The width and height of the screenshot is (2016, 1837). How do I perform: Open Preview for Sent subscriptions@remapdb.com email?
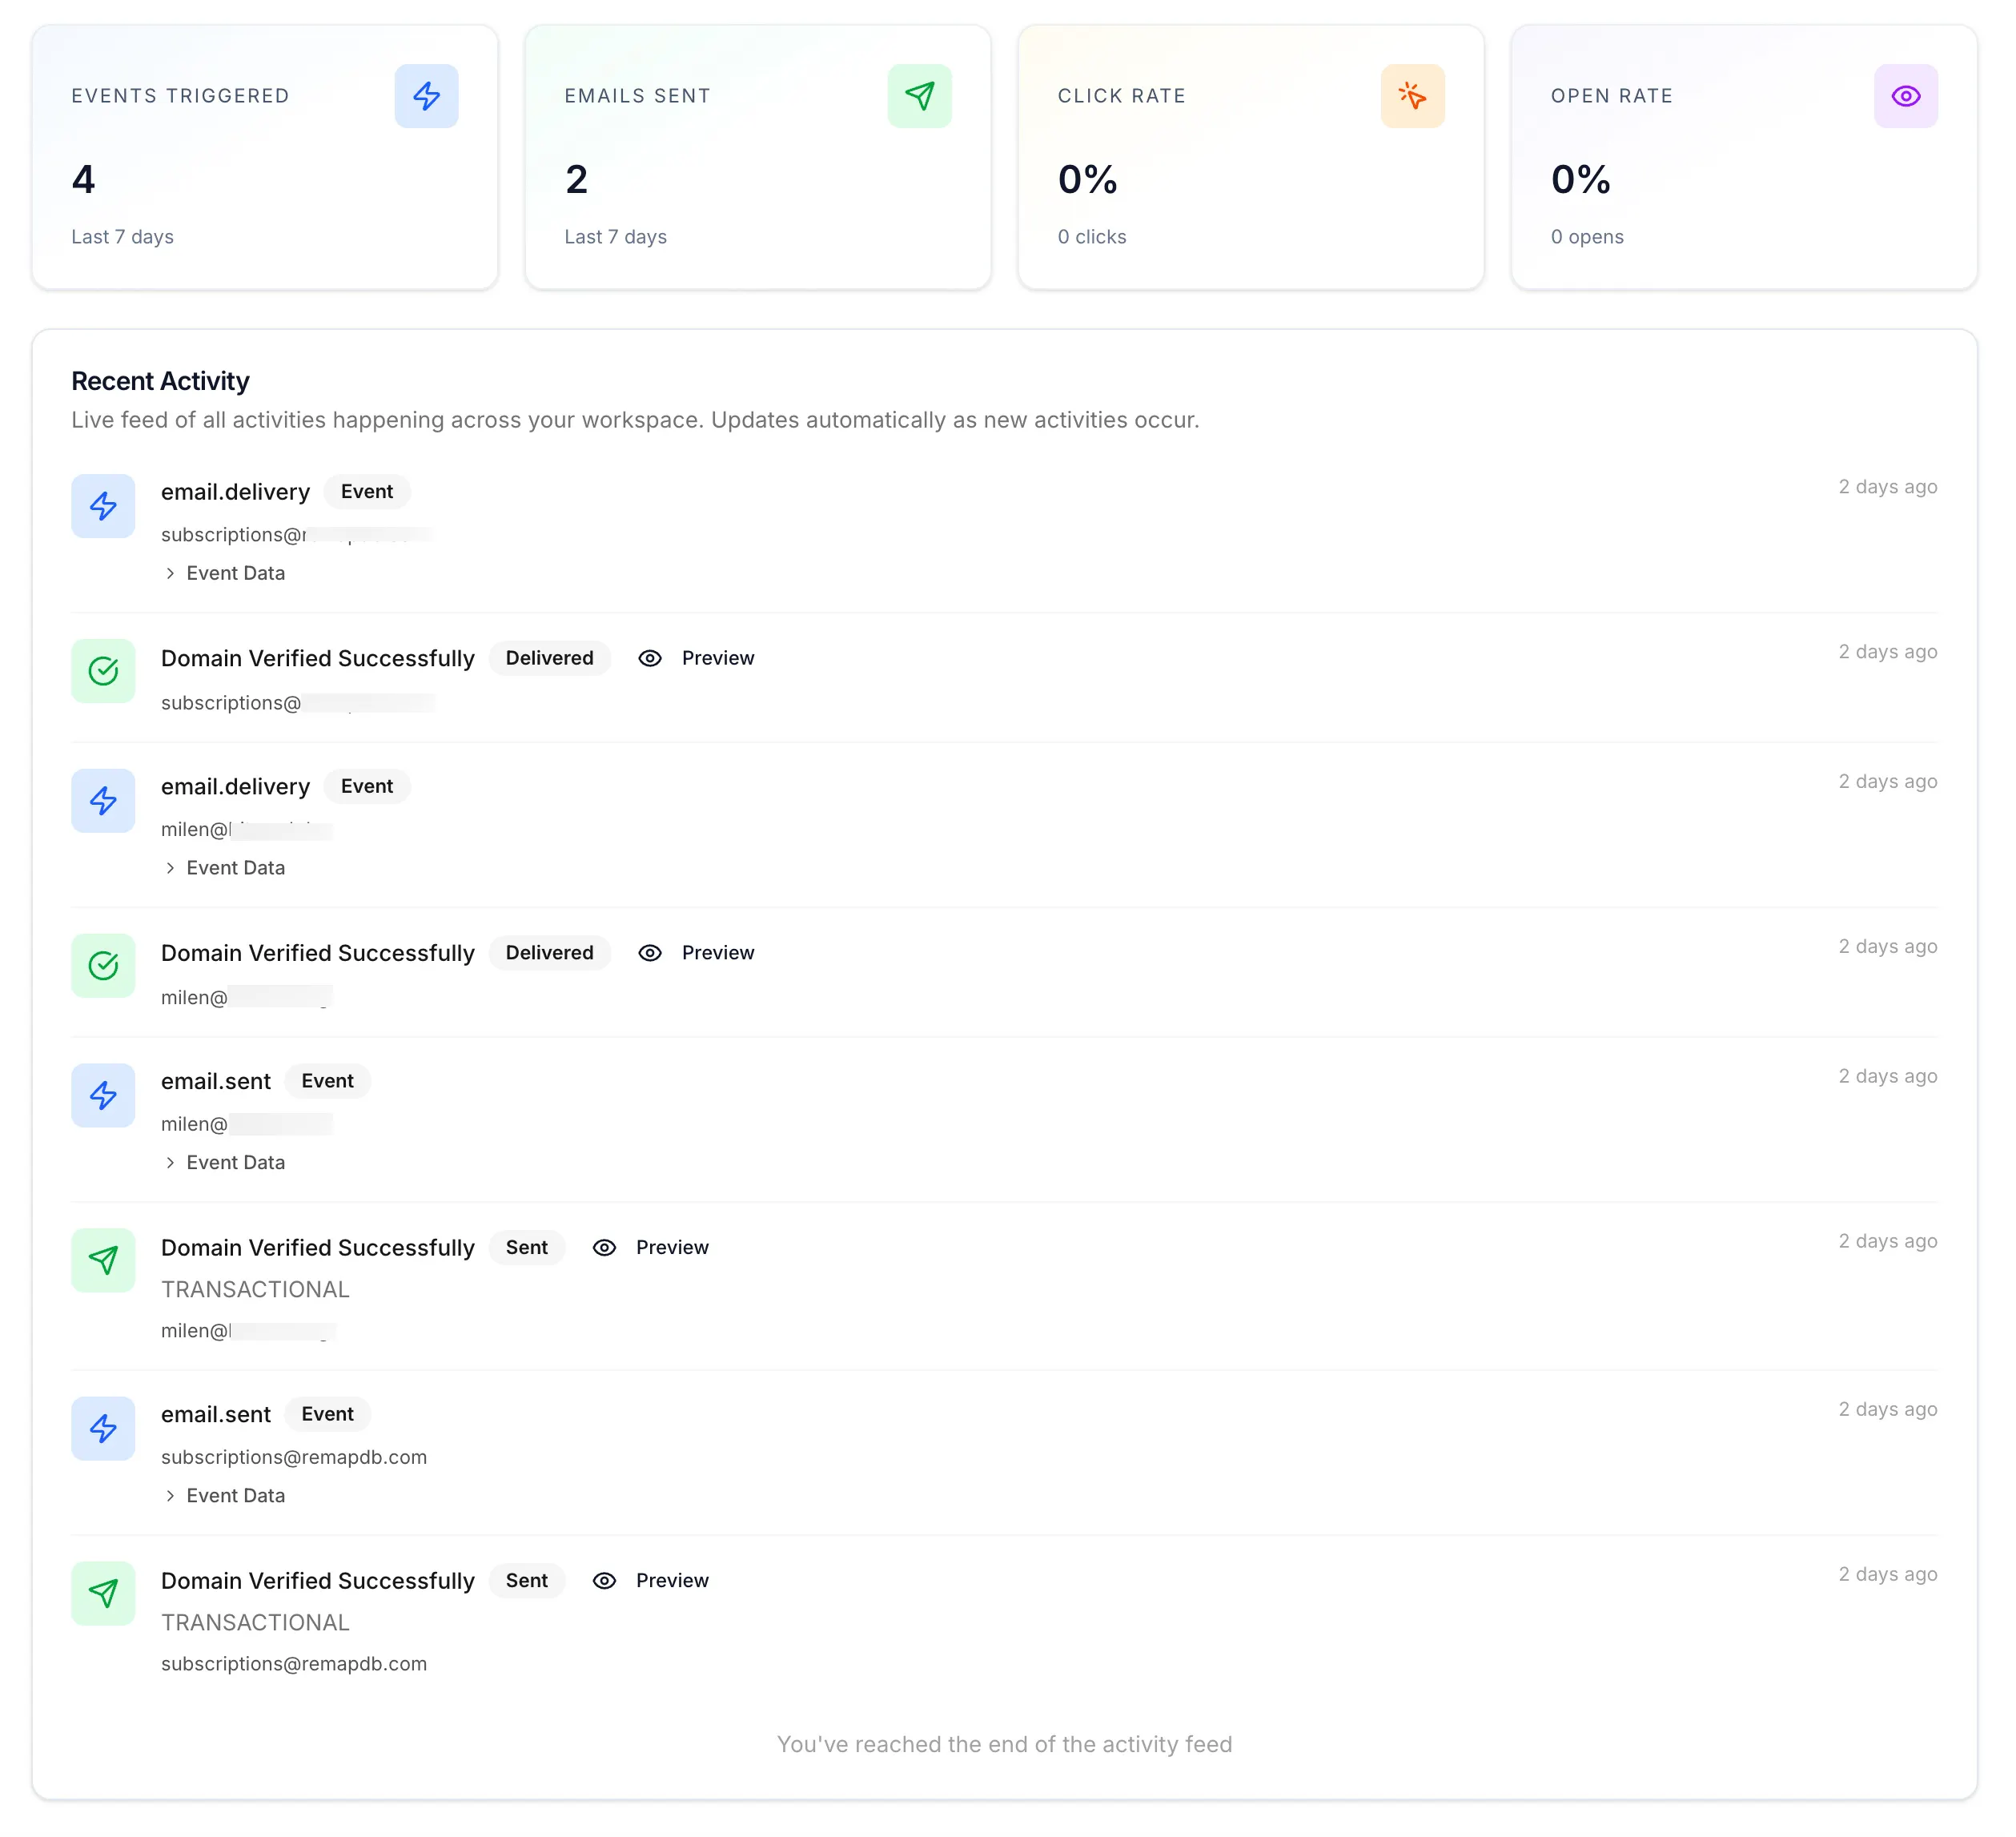(672, 1581)
